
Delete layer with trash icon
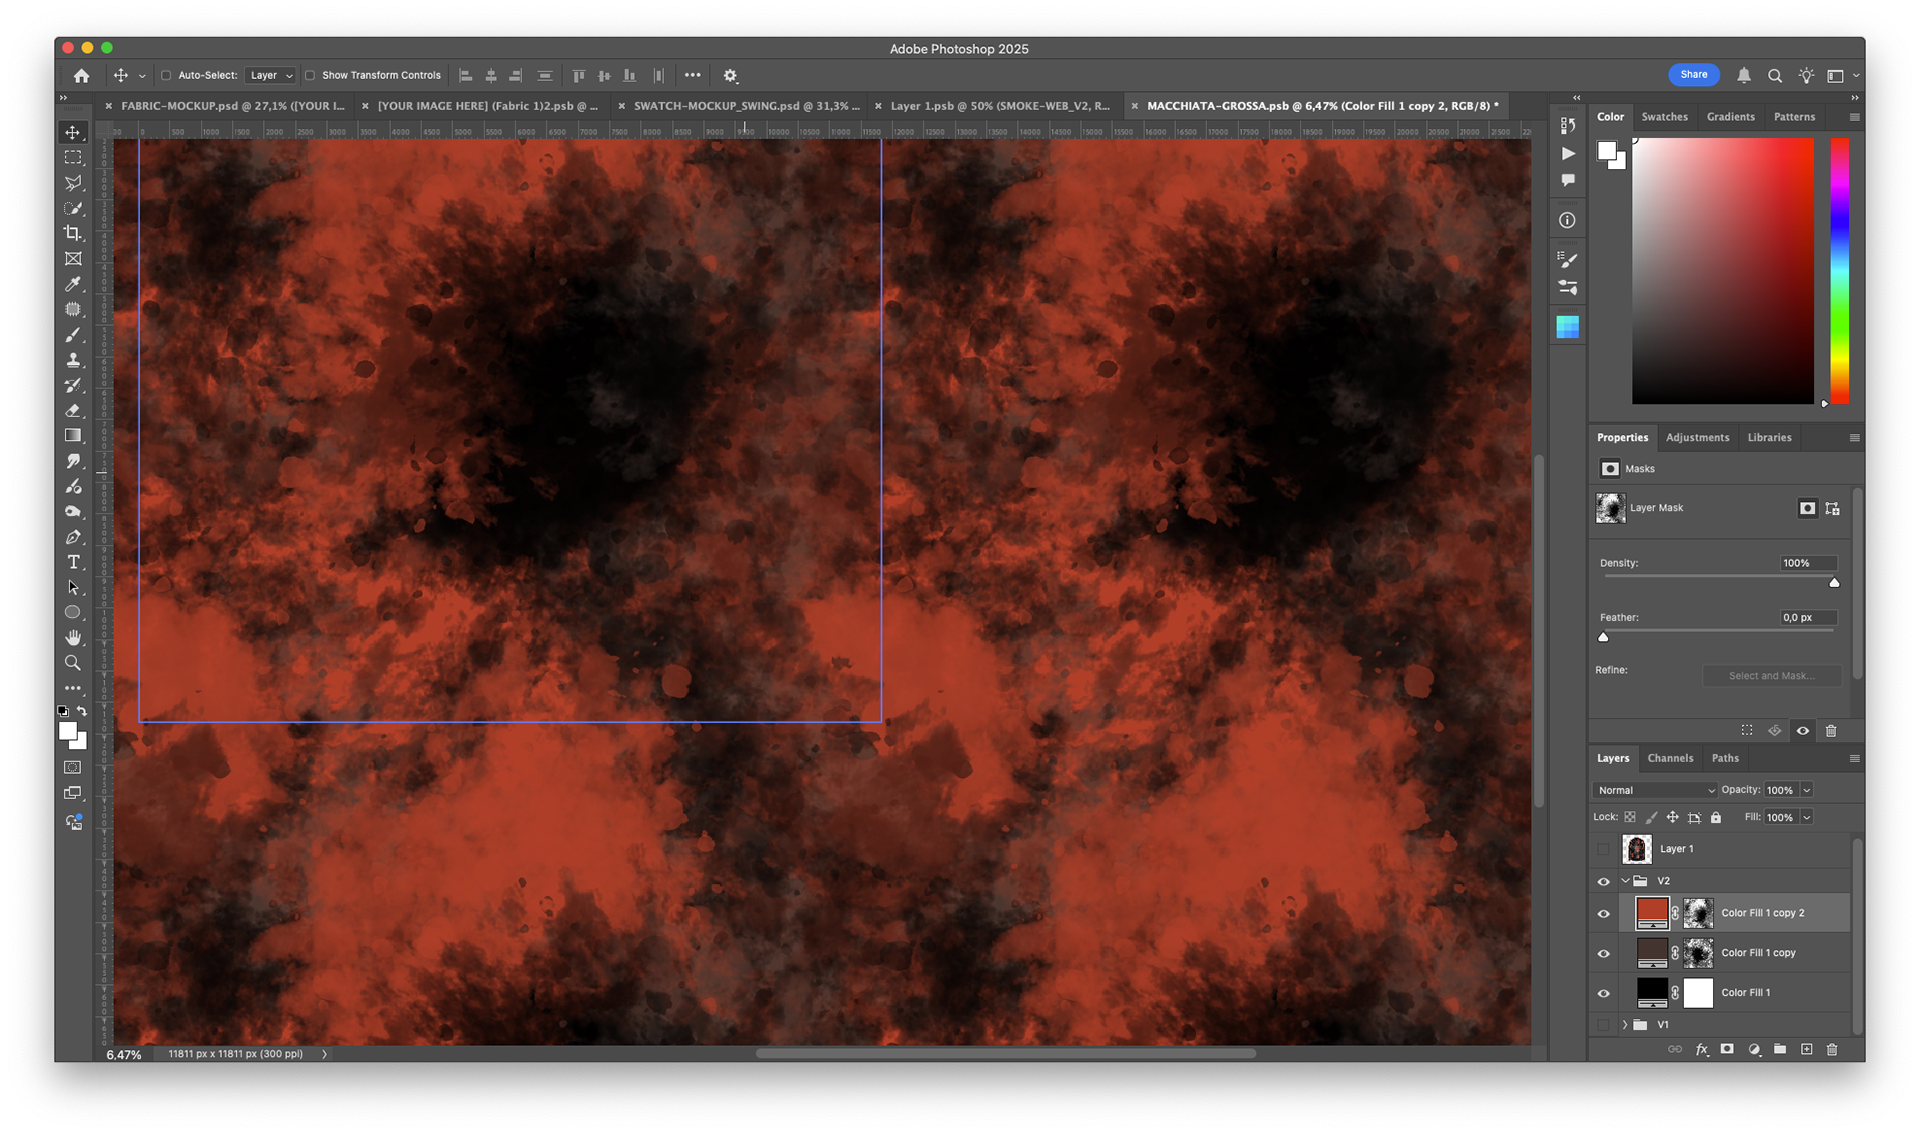pyautogui.click(x=1832, y=1049)
